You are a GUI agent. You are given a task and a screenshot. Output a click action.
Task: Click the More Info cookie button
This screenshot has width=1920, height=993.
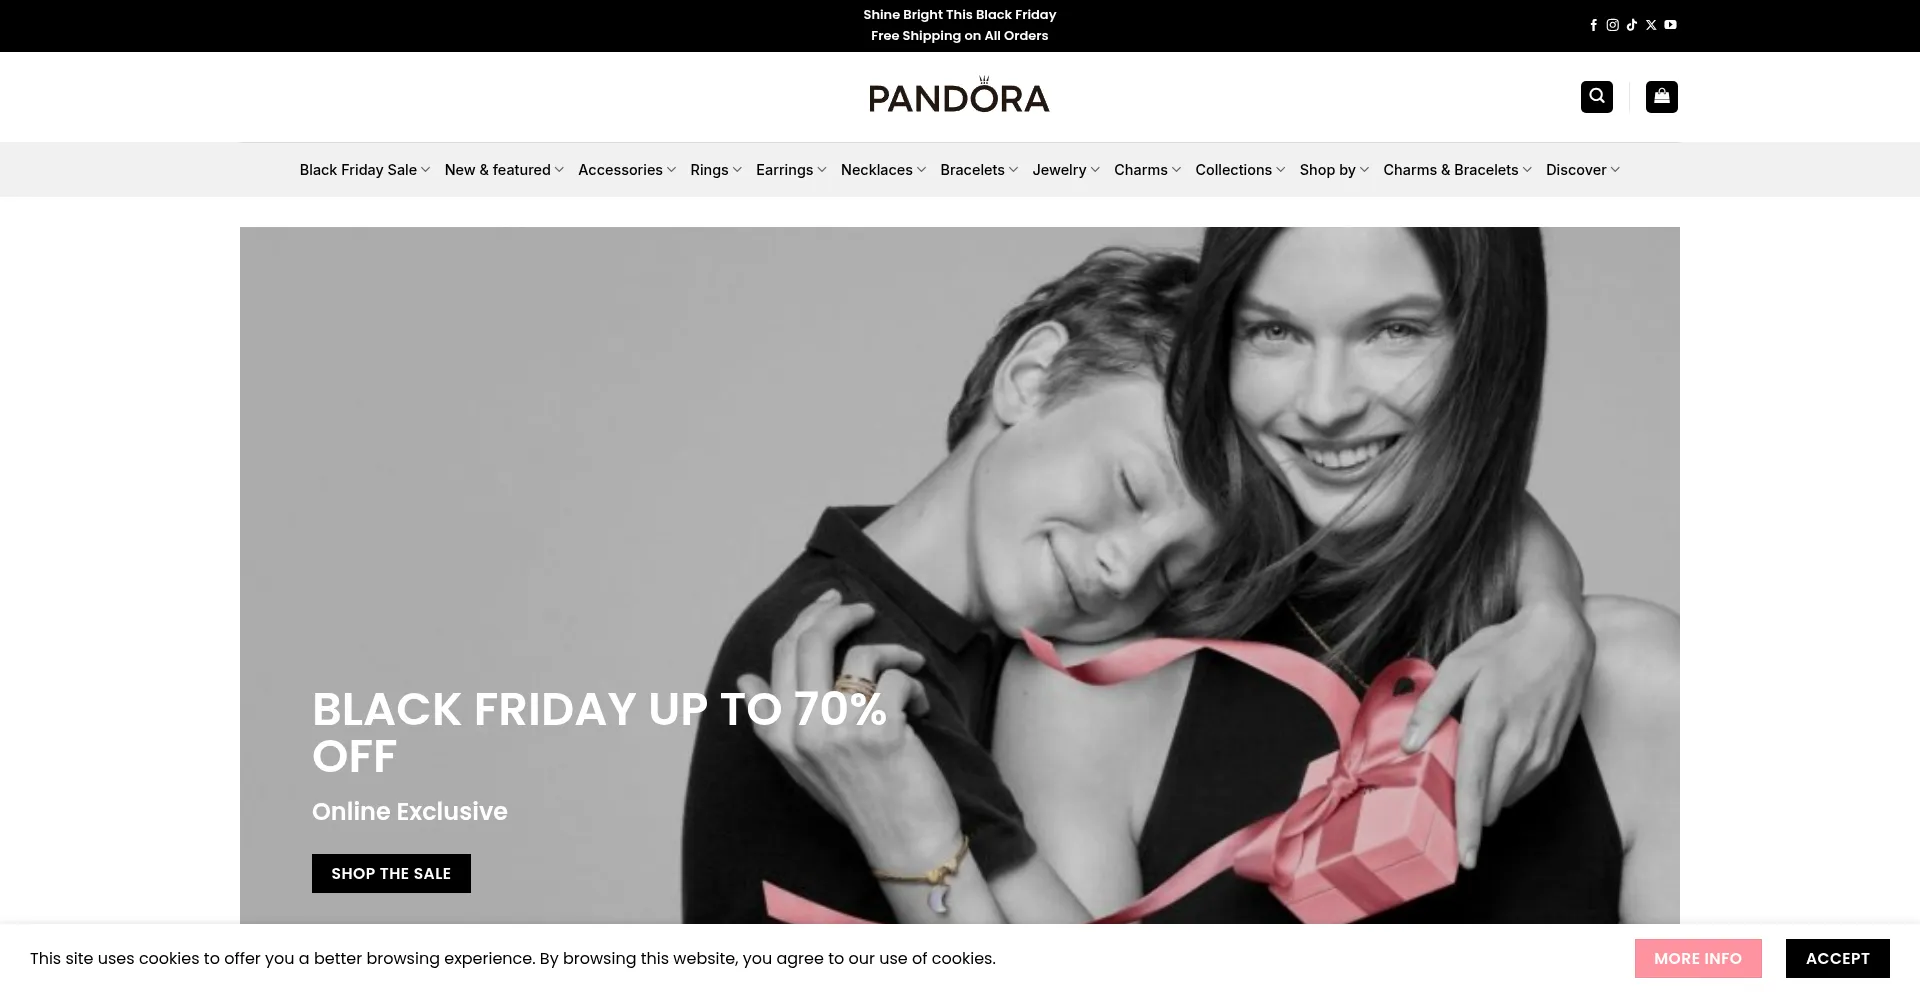click(1698, 958)
